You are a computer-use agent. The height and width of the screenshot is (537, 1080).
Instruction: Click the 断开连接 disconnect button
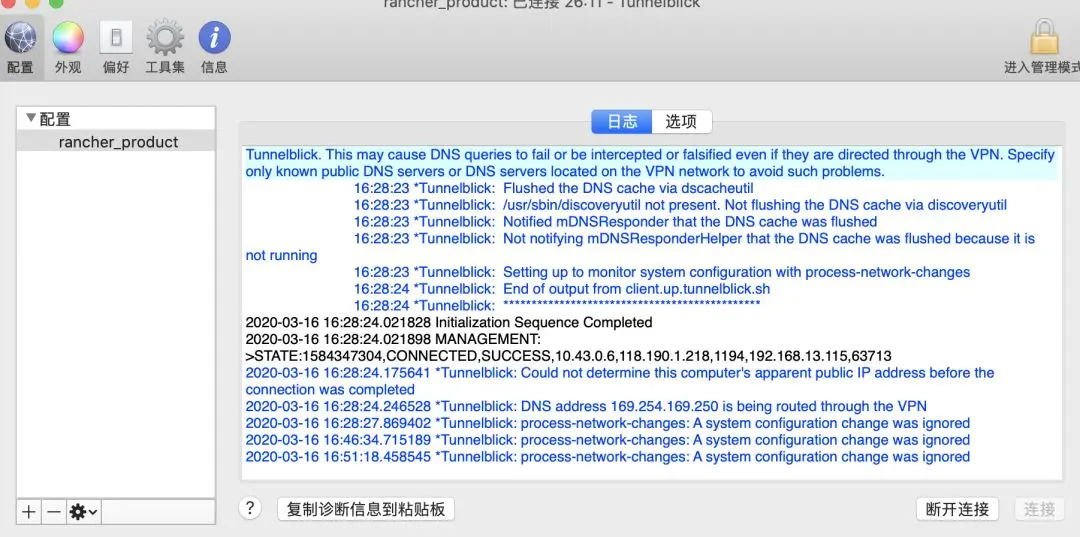(957, 509)
